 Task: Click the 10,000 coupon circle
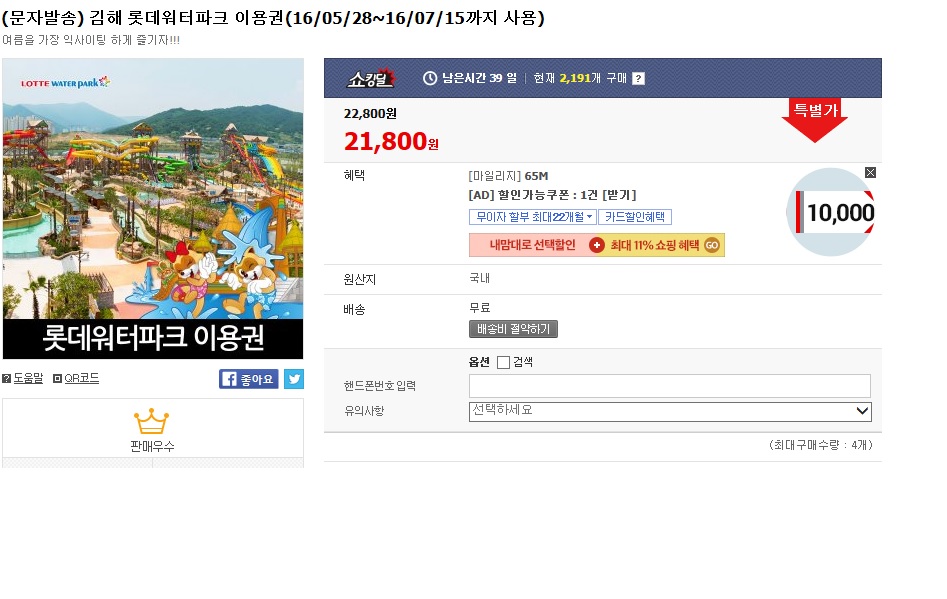(832, 212)
